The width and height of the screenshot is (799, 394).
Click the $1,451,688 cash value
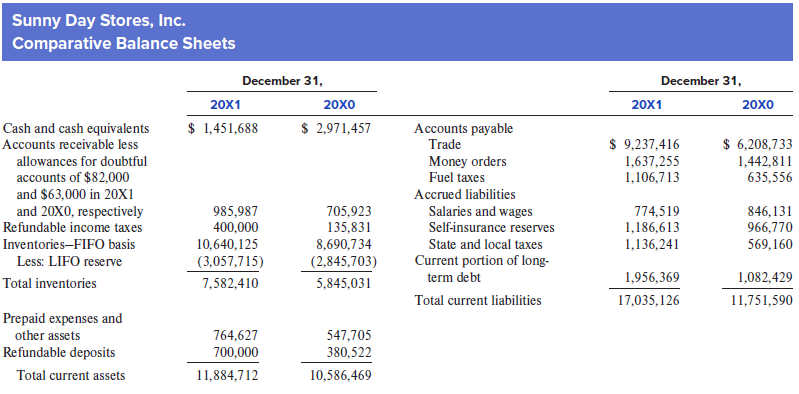pos(223,128)
